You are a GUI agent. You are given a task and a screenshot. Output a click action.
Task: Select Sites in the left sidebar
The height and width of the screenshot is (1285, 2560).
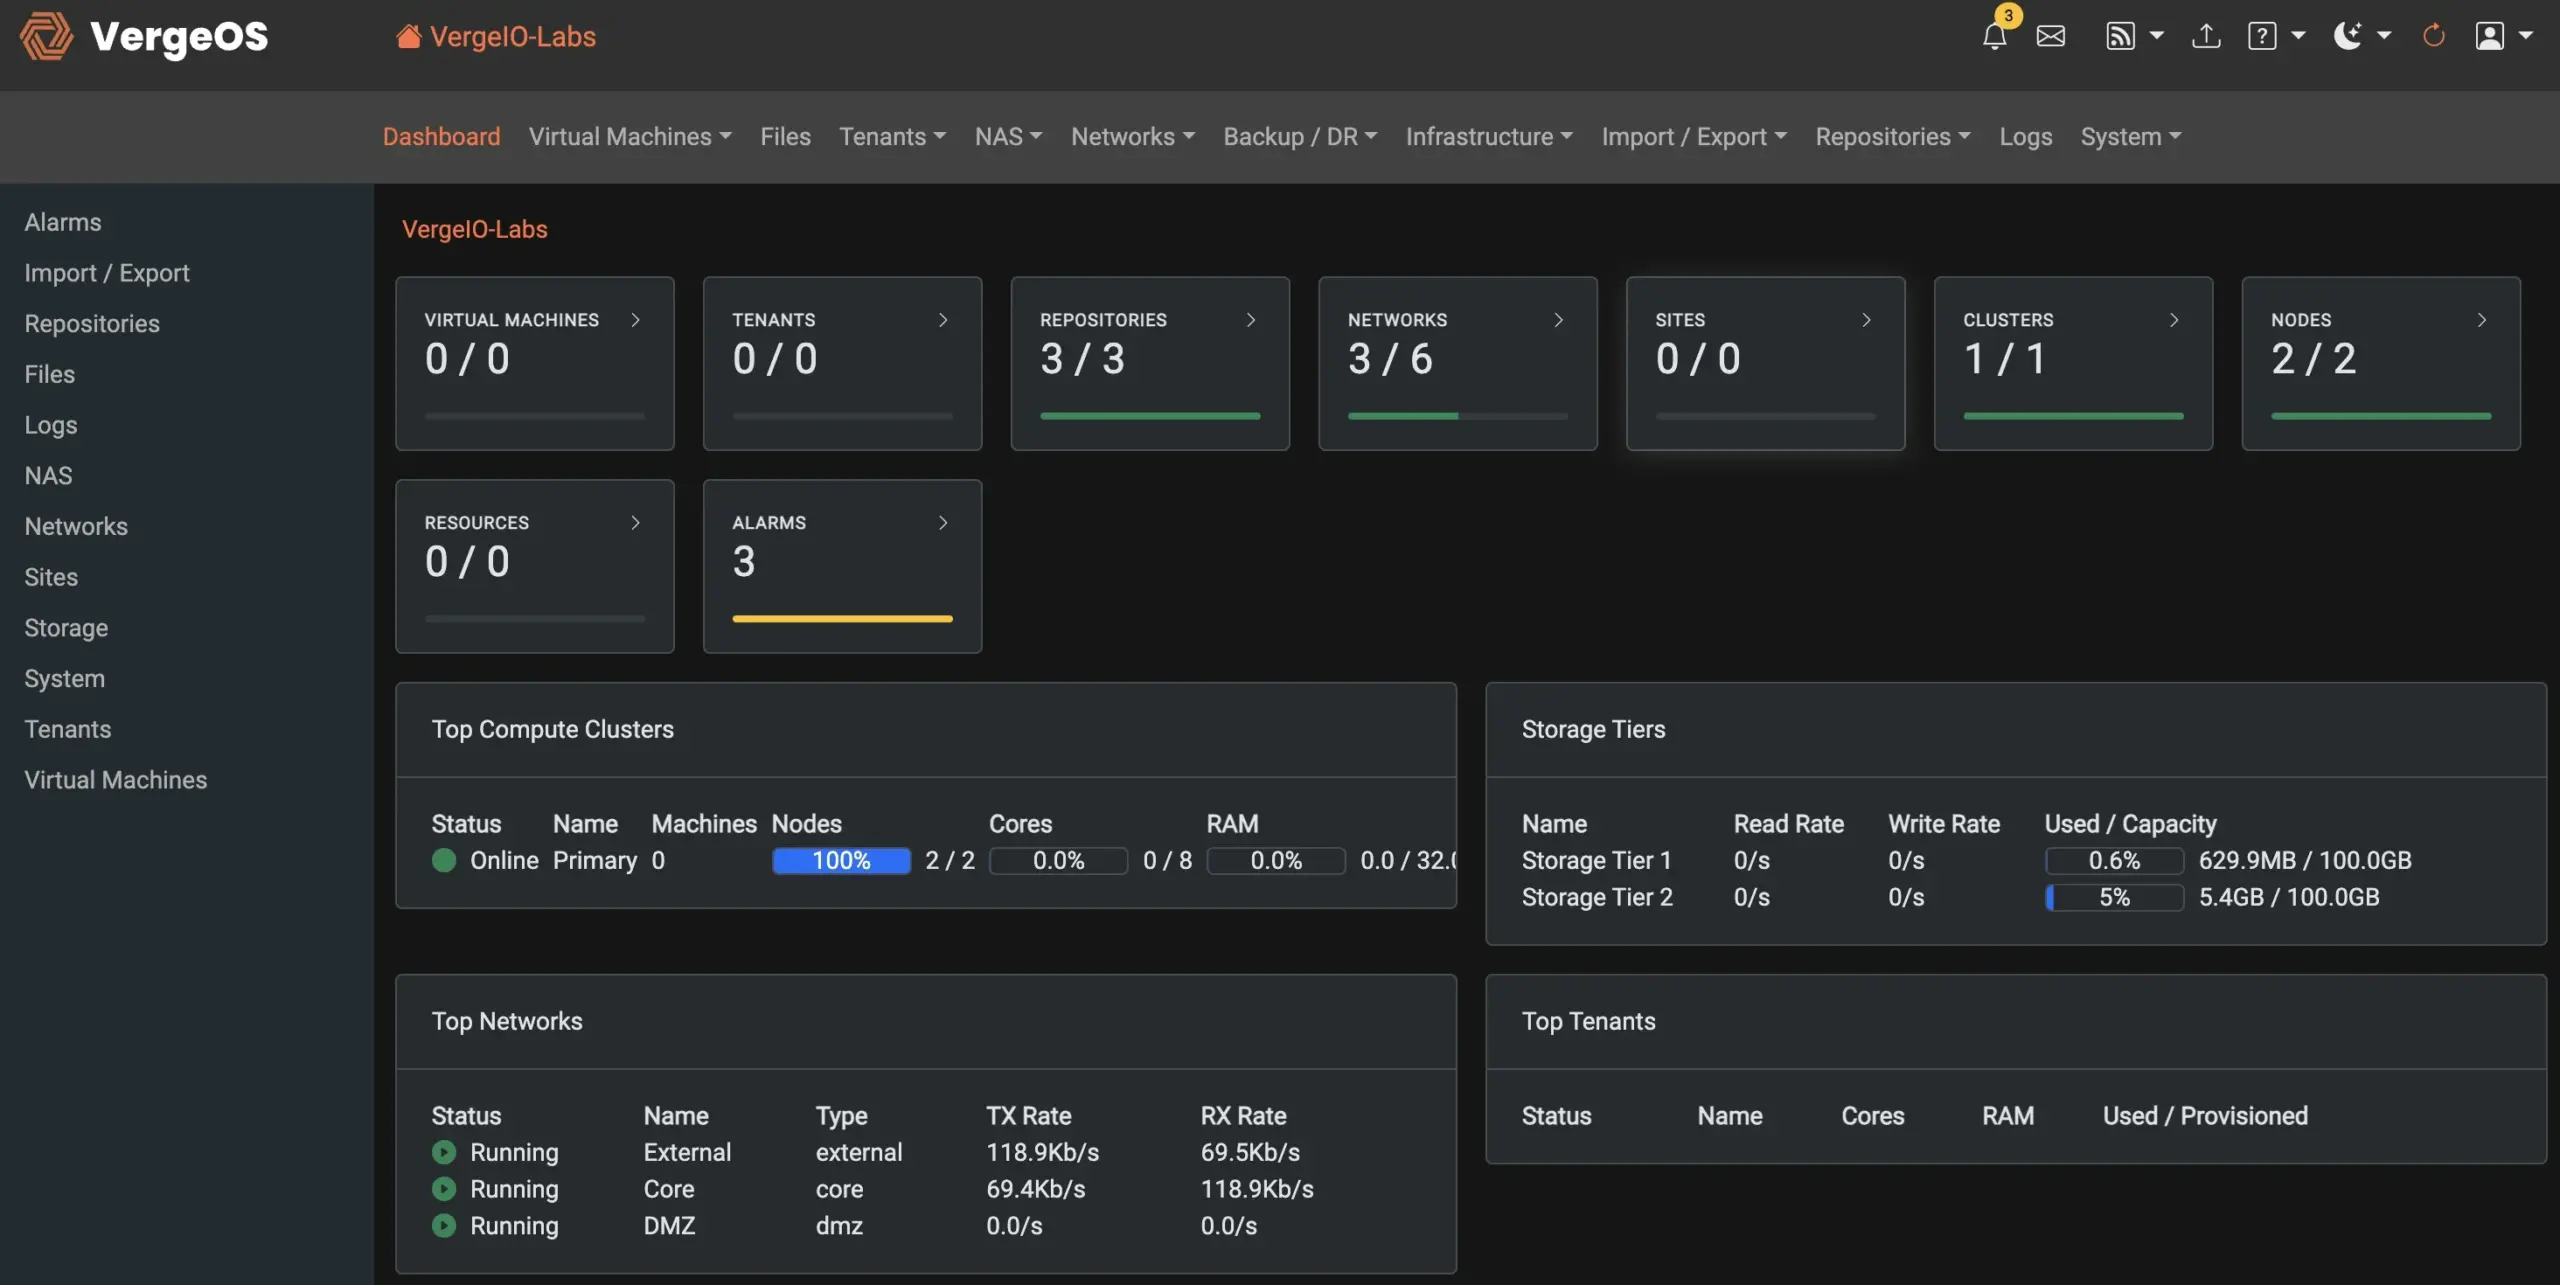[50, 576]
